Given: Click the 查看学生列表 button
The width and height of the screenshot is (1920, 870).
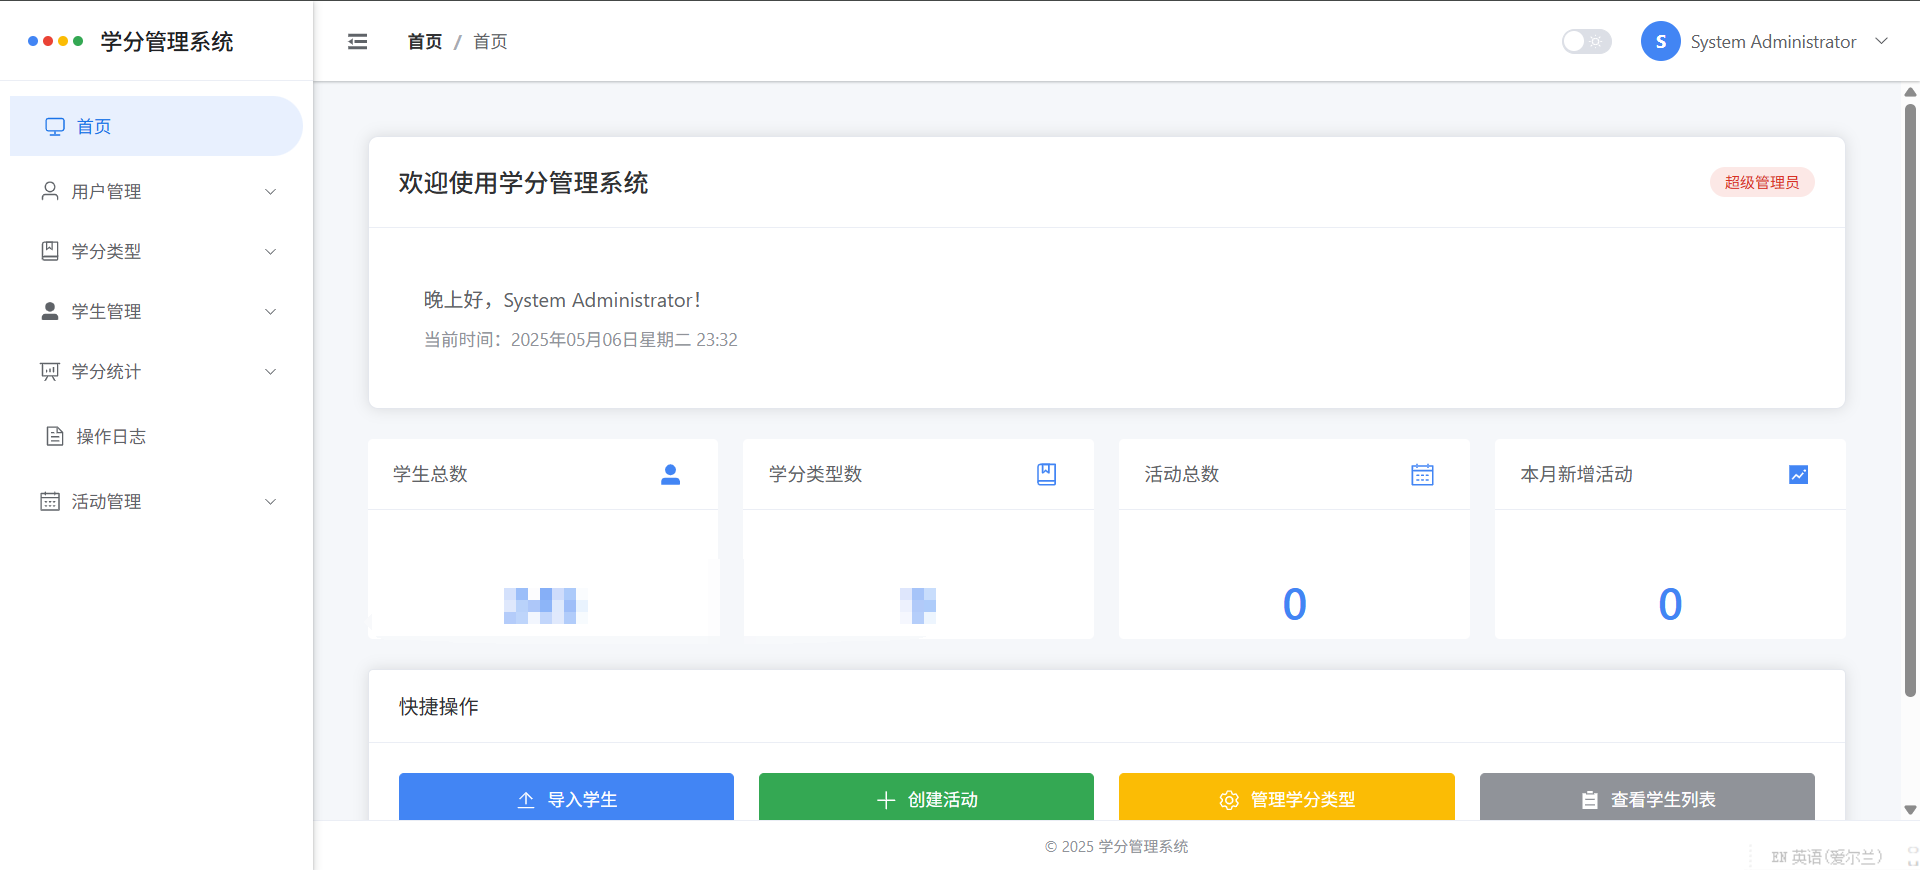Looking at the screenshot, I should point(1647,798).
